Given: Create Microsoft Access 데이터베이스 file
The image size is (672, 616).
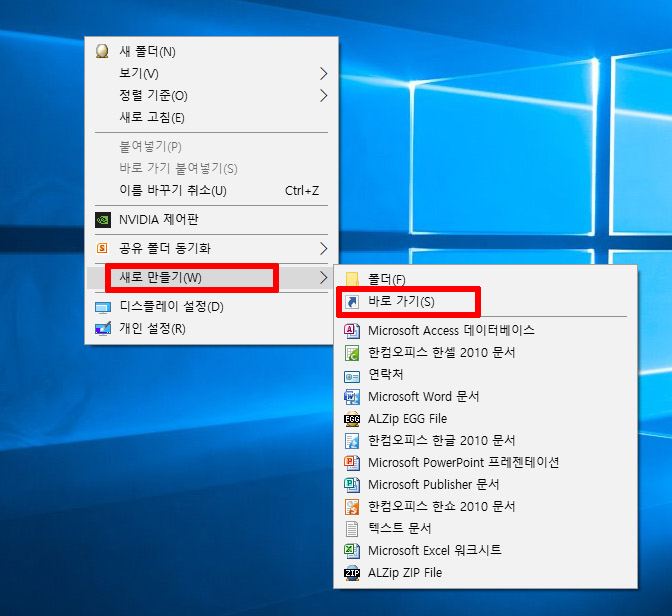Looking at the screenshot, I should click(486, 331).
